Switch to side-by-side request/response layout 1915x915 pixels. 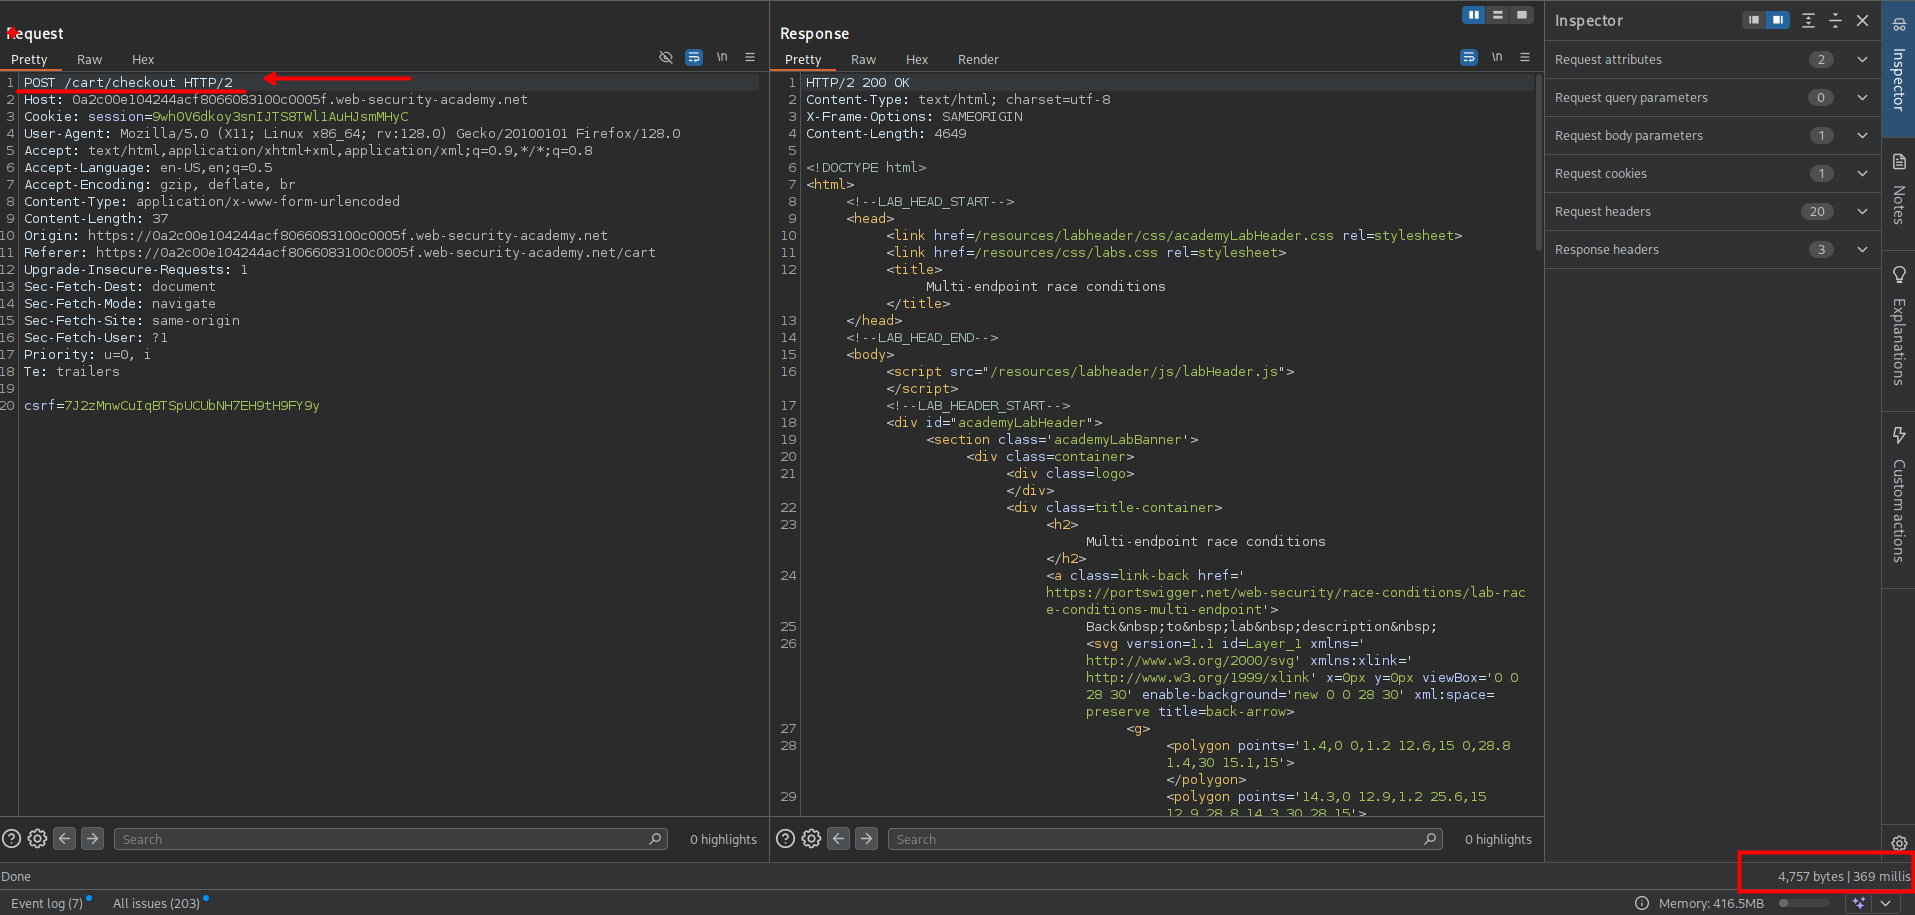pyautogui.click(x=1474, y=15)
